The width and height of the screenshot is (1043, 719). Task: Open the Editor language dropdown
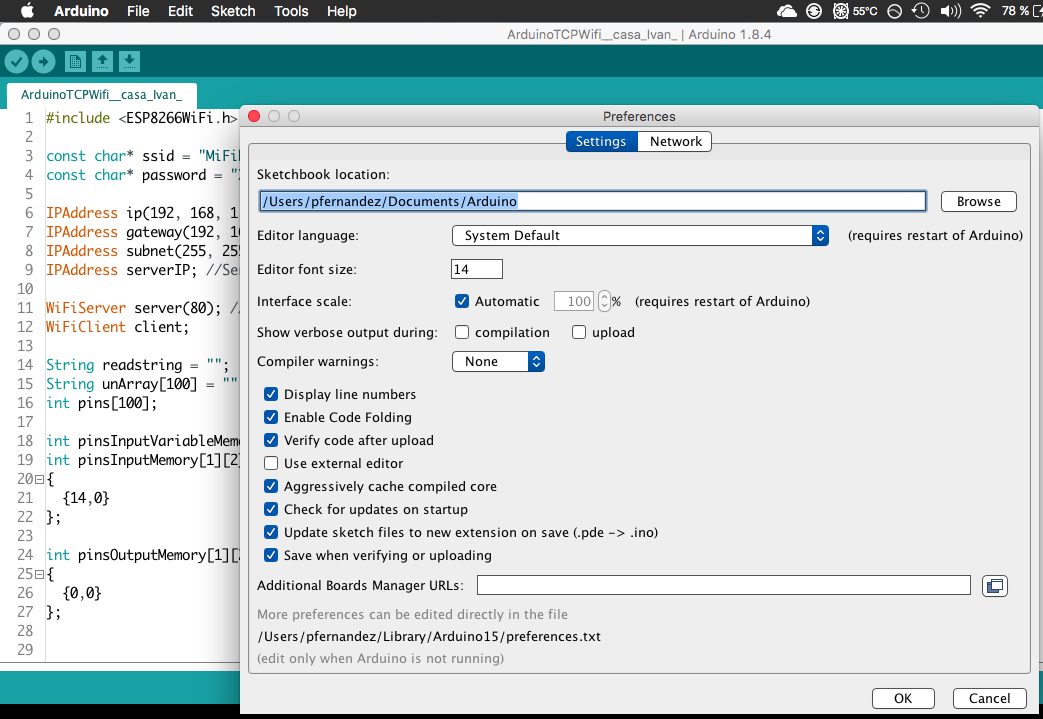(x=640, y=236)
